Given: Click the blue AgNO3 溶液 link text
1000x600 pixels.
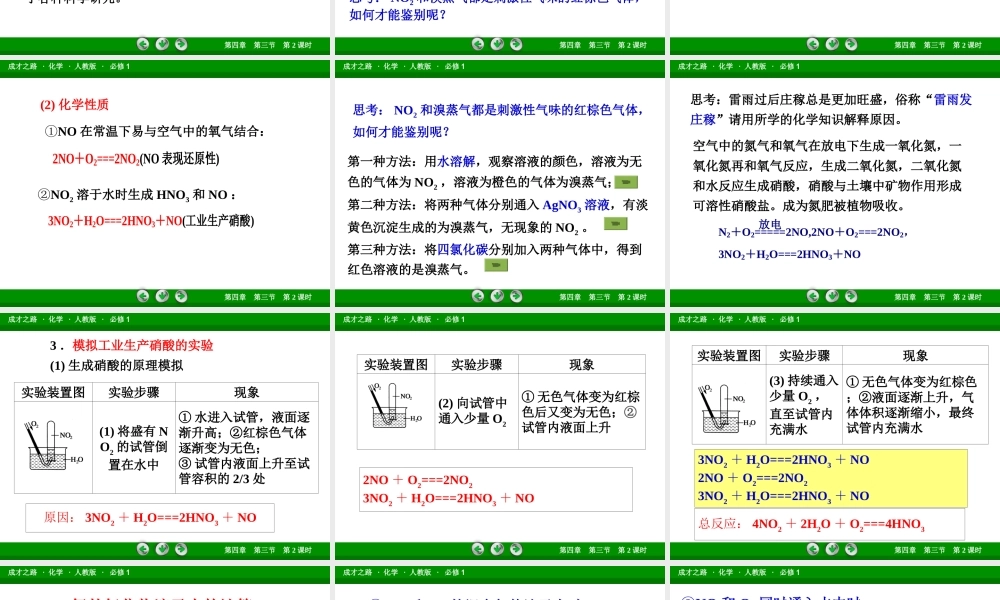Looking at the screenshot, I should coord(576,204).
